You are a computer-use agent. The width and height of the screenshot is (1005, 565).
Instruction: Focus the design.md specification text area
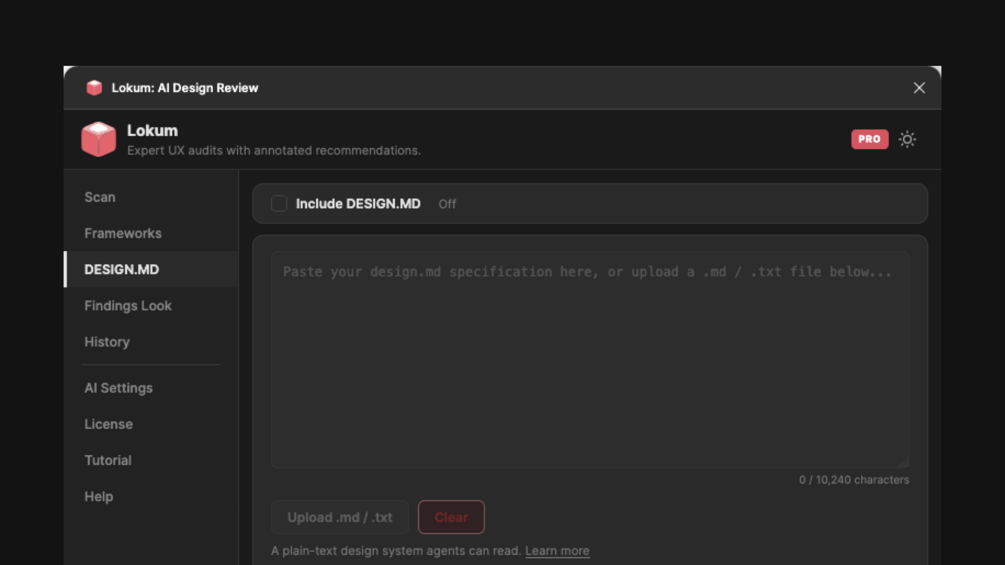[590, 359]
